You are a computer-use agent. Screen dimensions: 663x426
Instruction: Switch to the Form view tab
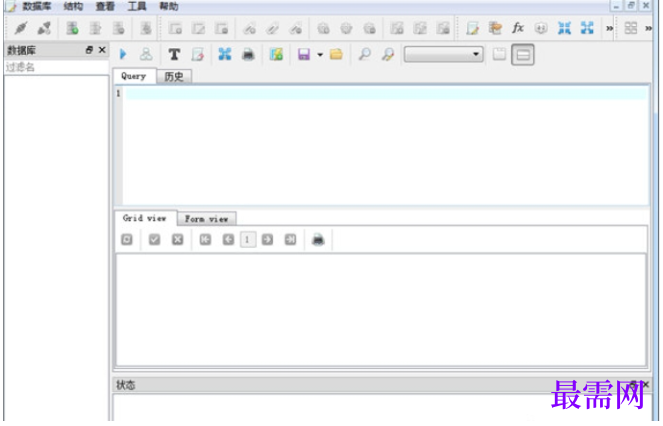click(206, 219)
